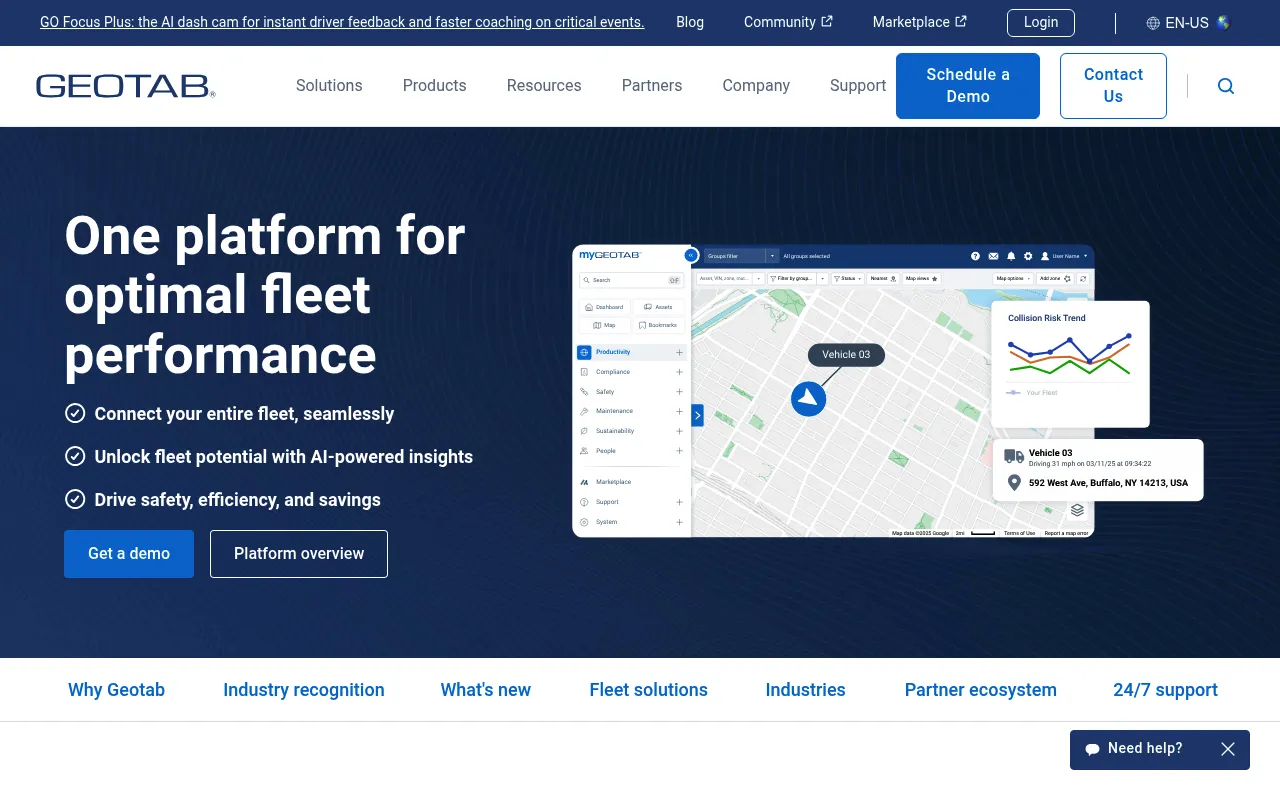This screenshot has width=1280, height=800.
Task: Jump to Industry recognition section
Action: coord(304,690)
